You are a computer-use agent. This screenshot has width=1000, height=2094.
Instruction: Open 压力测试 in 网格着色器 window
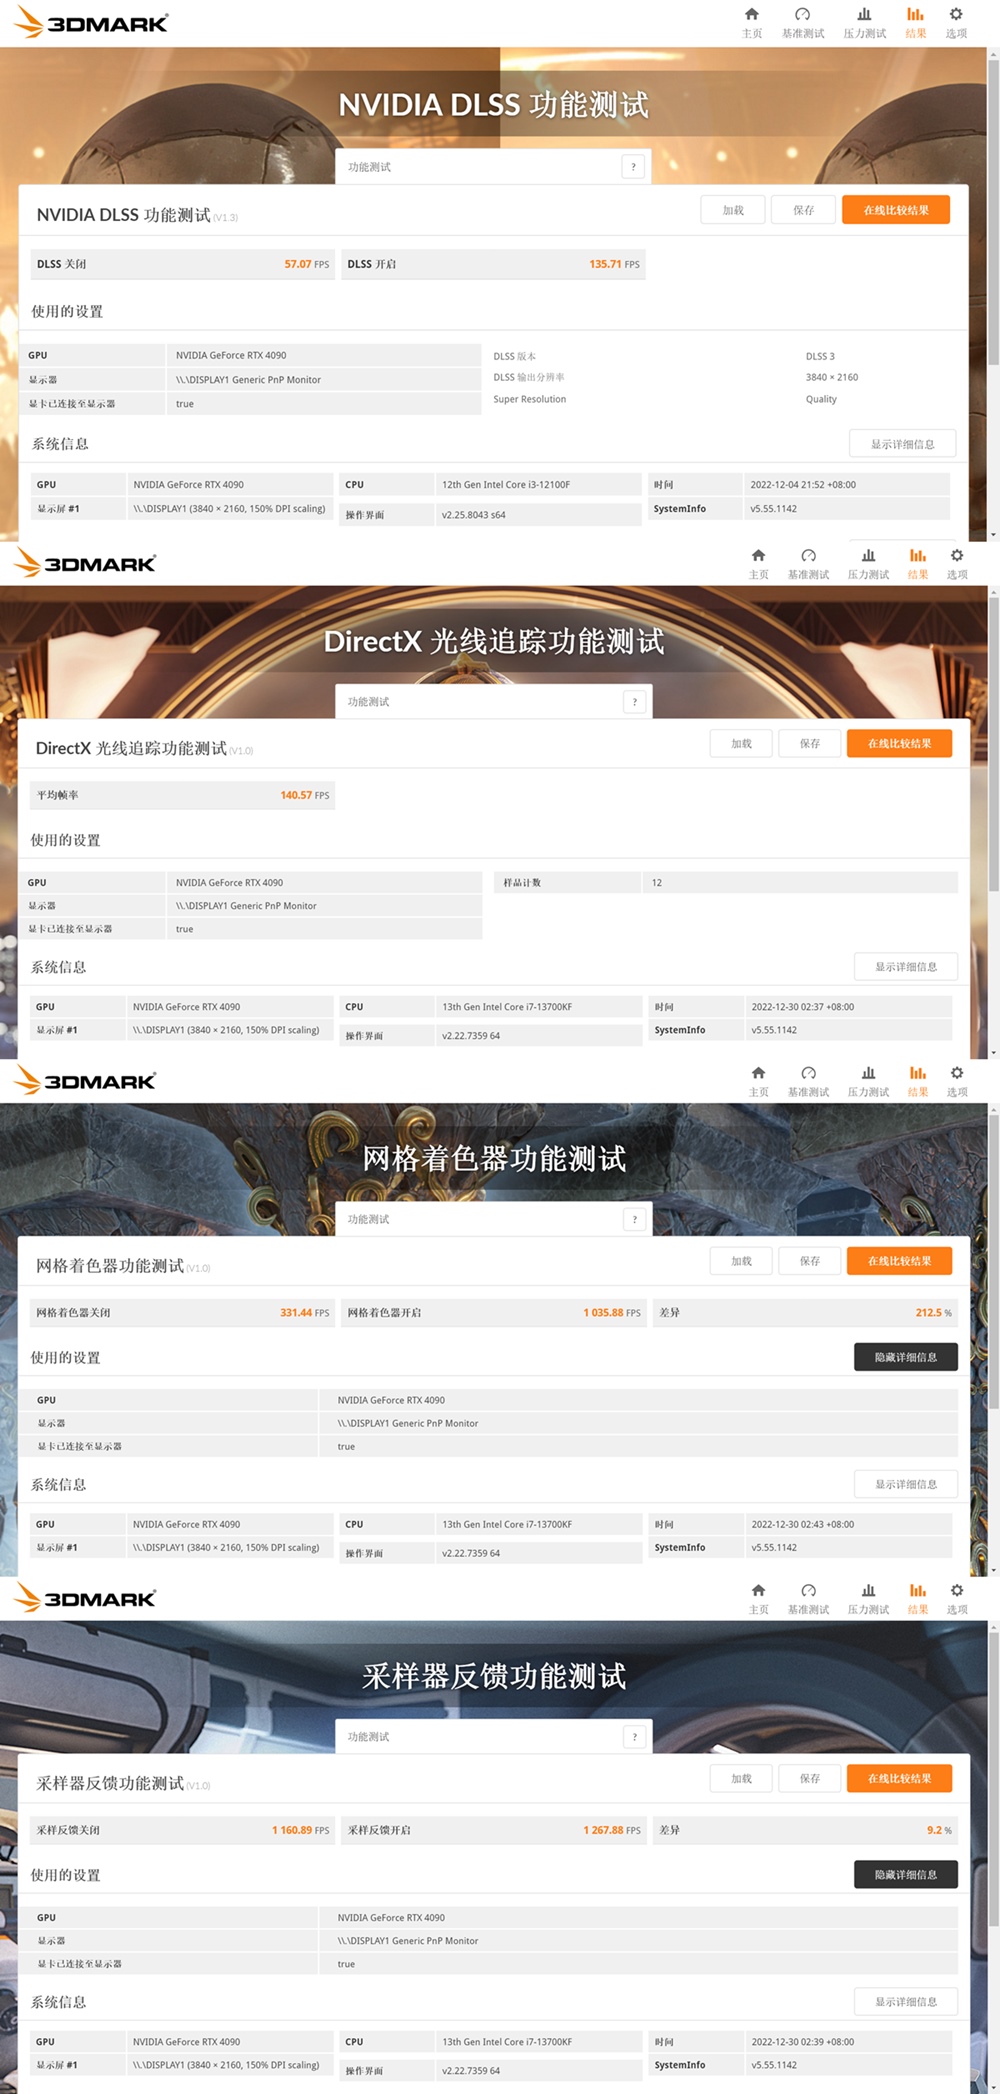[868, 1081]
